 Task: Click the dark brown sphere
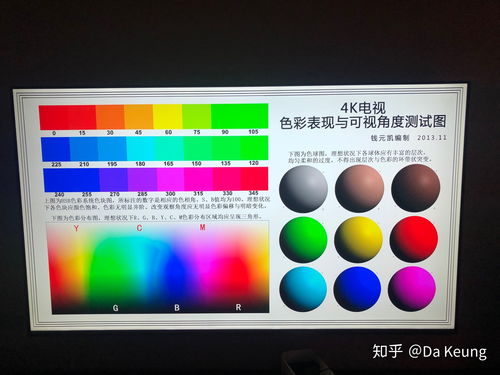pyautogui.click(x=415, y=188)
